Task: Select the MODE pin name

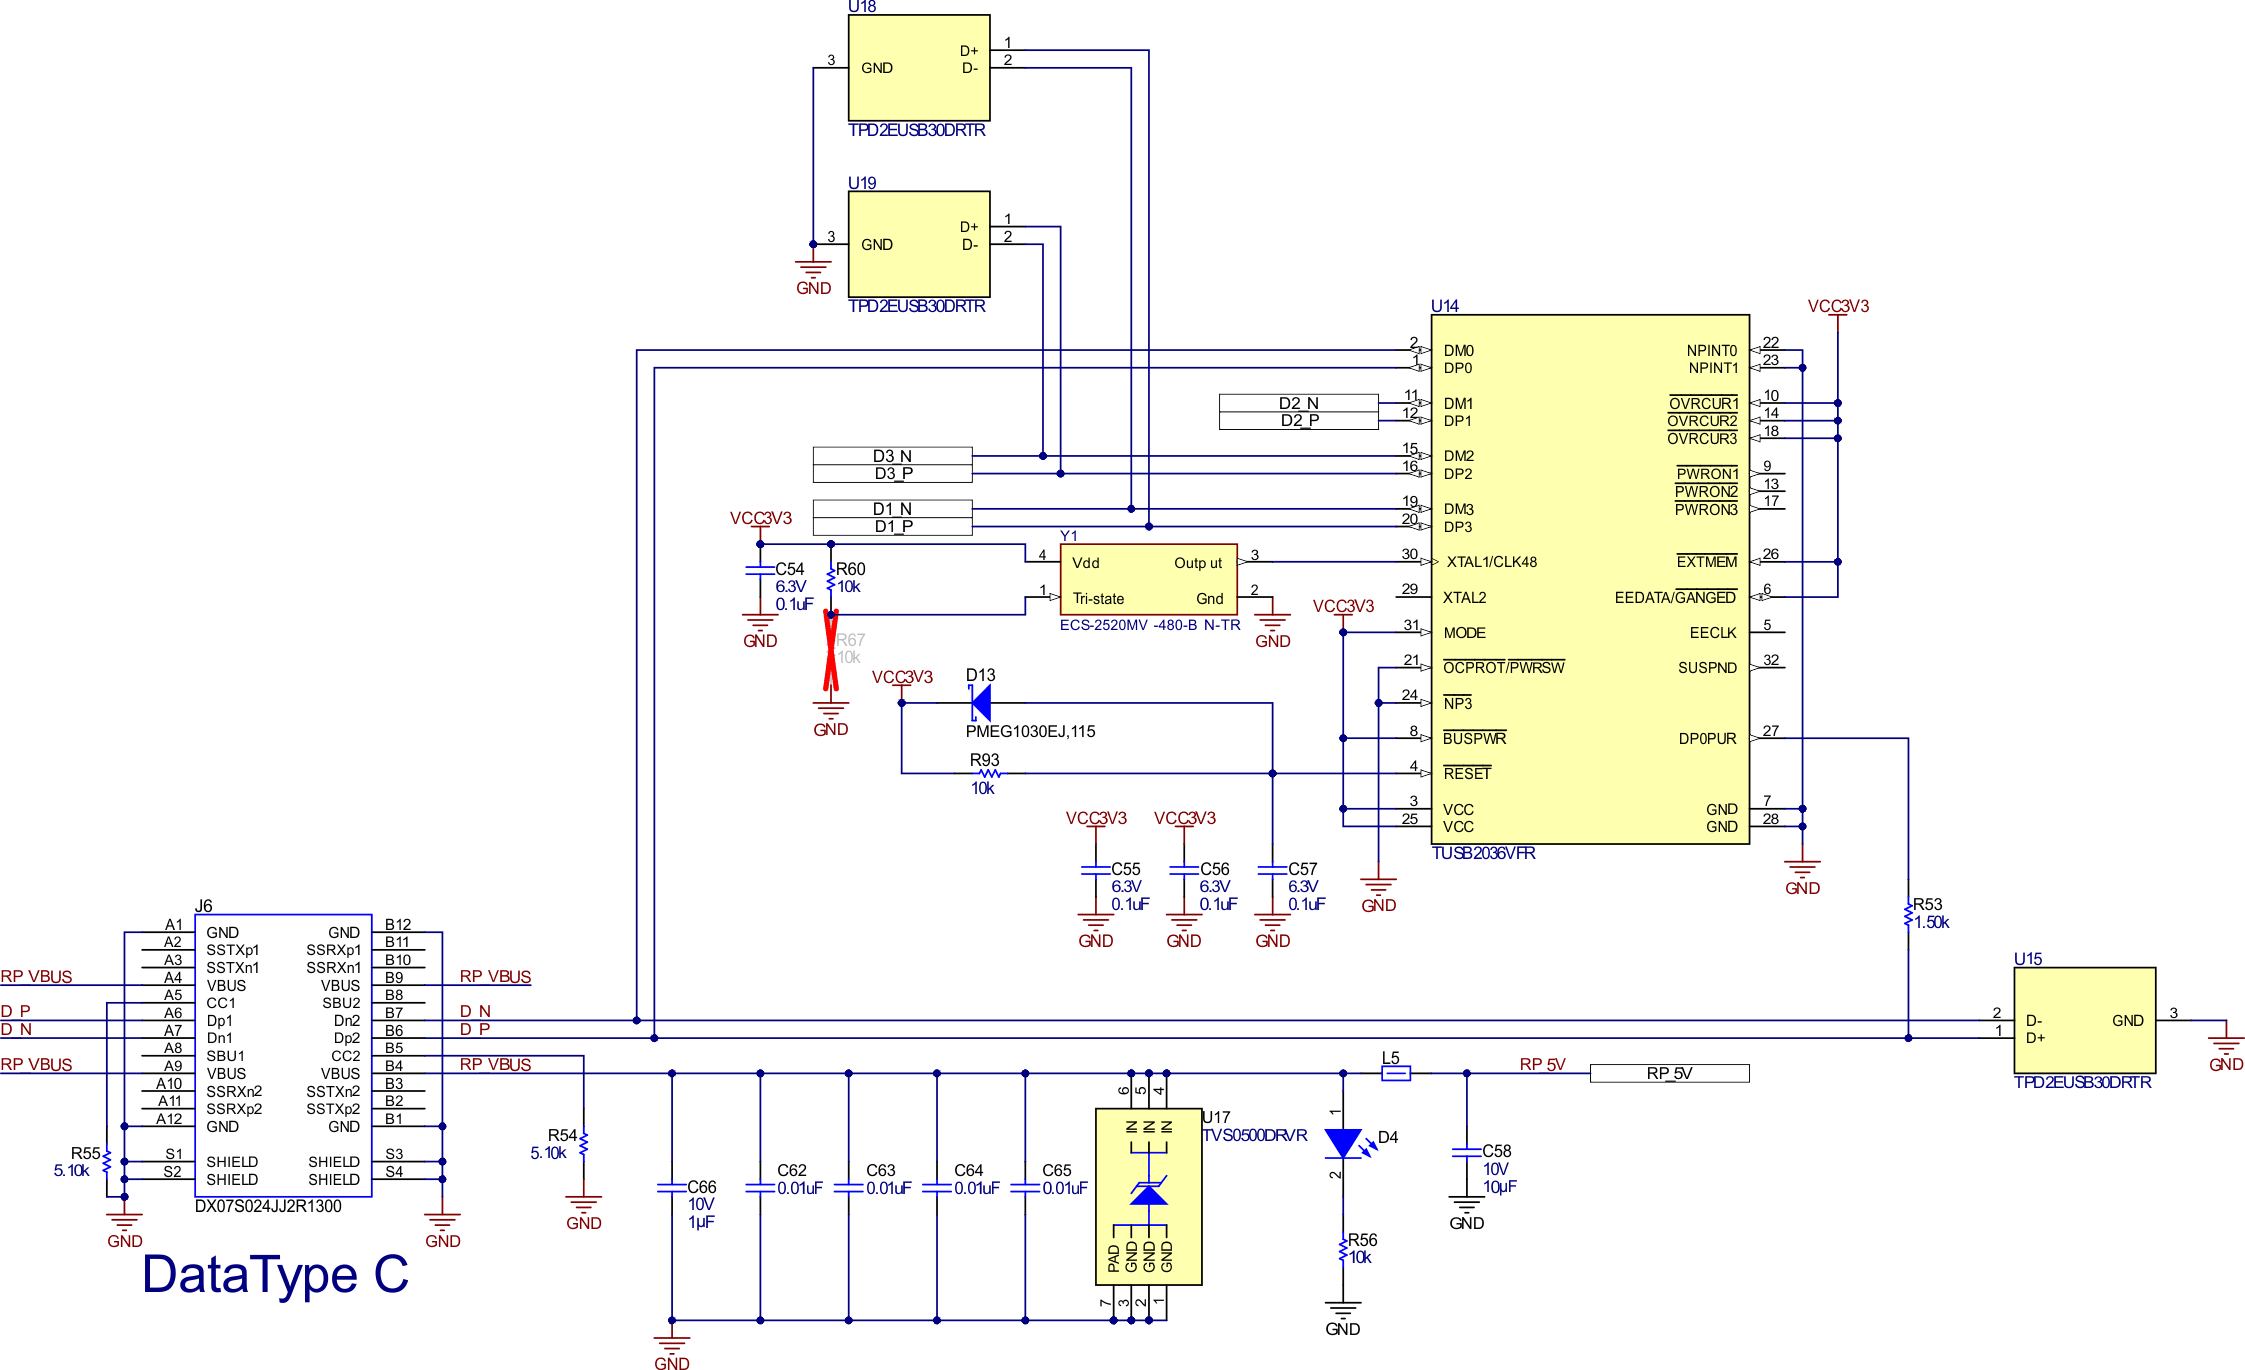Action: pos(1464,633)
